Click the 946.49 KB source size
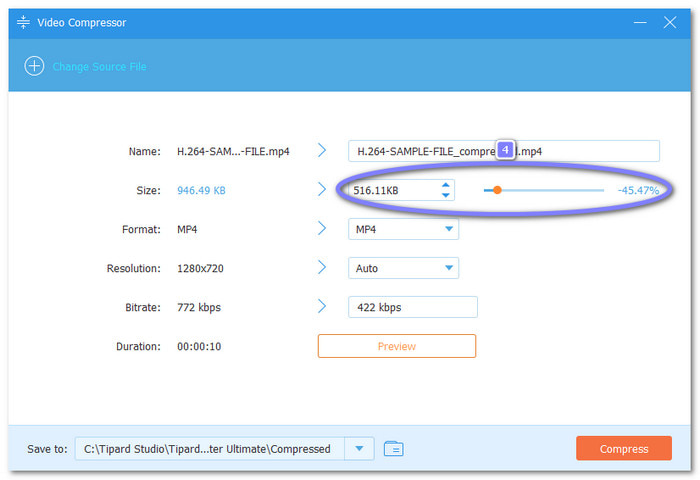 tap(201, 191)
